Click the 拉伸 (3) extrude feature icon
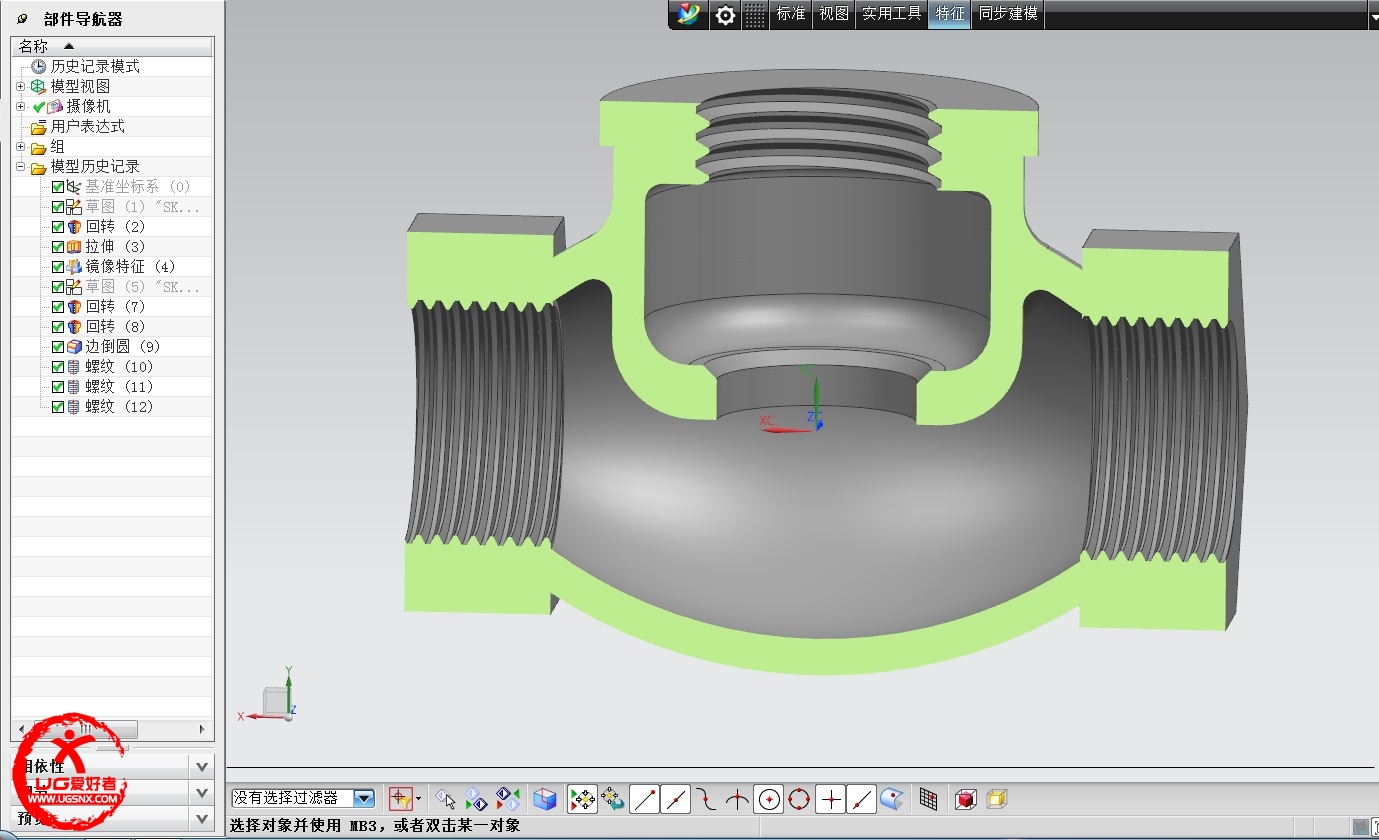 tap(74, 246)
